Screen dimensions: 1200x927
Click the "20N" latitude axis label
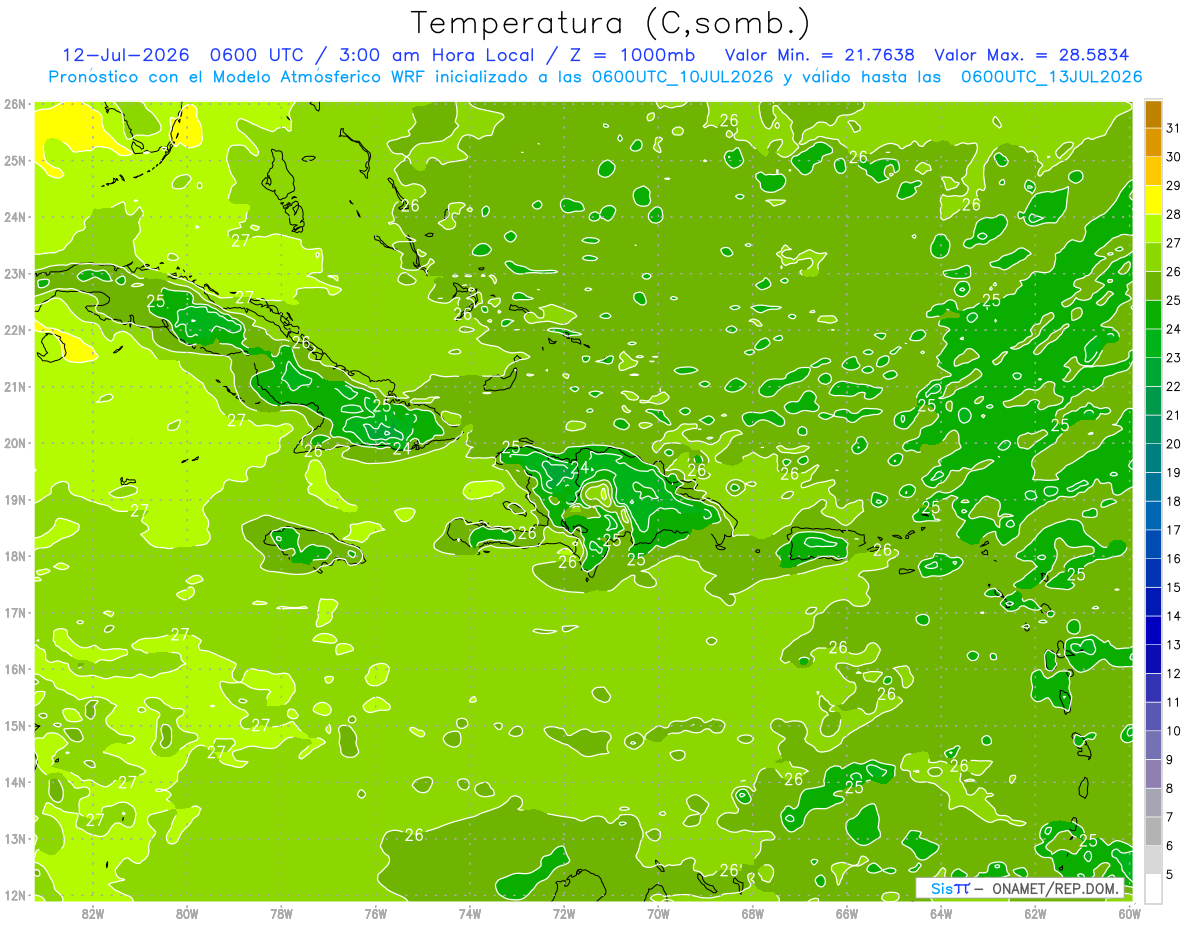pyautogui.click(x=15, y=443)
